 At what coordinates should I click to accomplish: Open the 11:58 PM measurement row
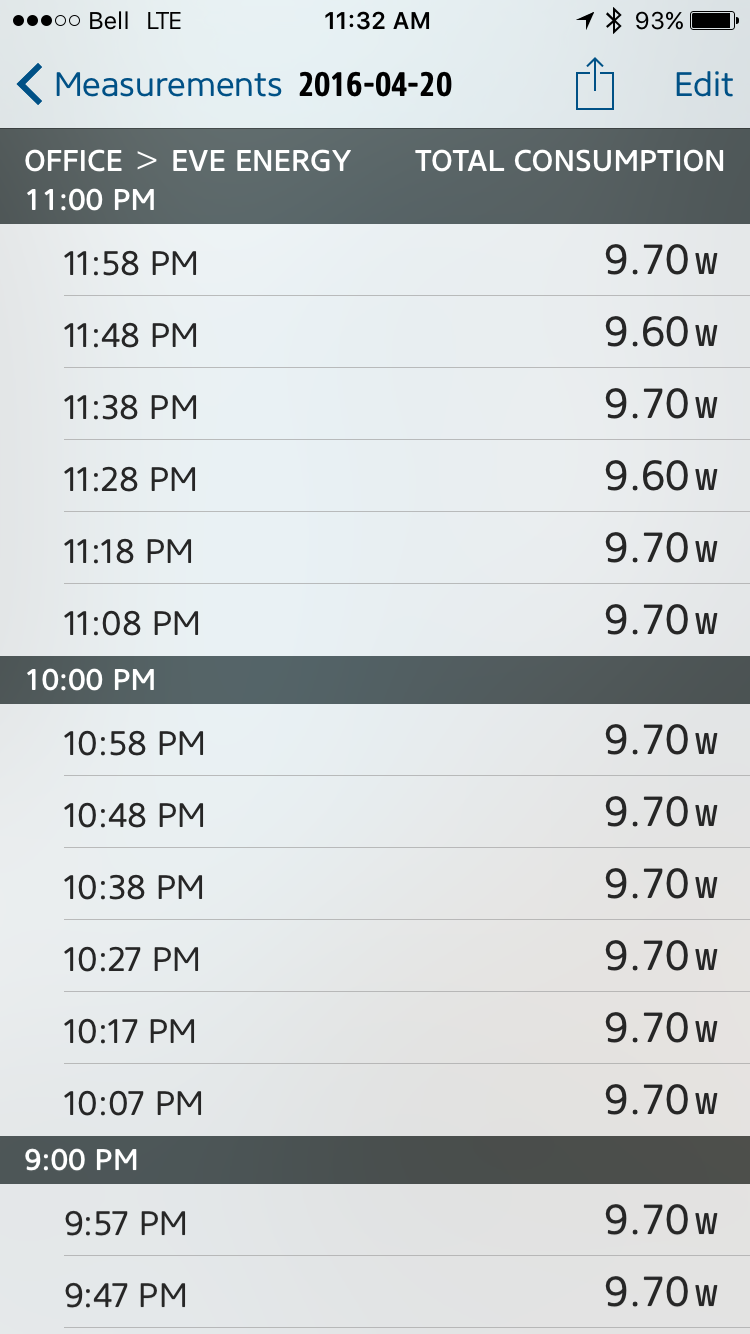tap(375, 262)
